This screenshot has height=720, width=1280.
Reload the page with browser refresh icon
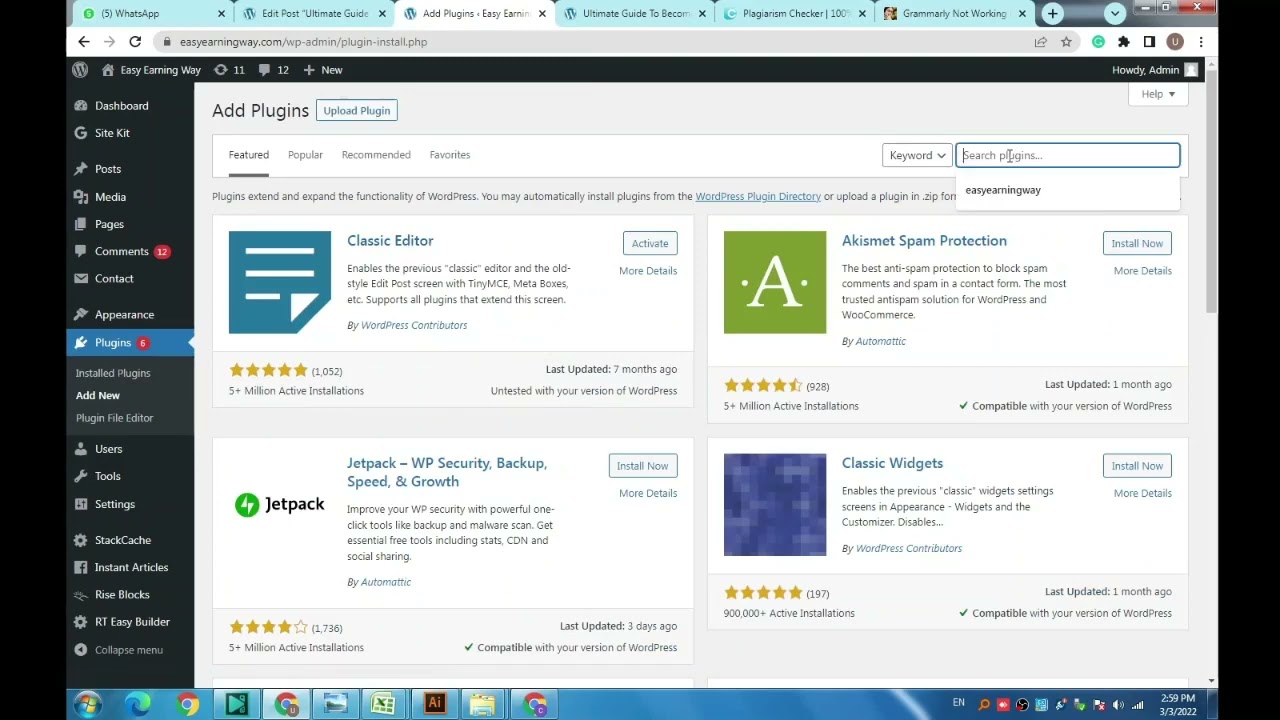[135, 42]
